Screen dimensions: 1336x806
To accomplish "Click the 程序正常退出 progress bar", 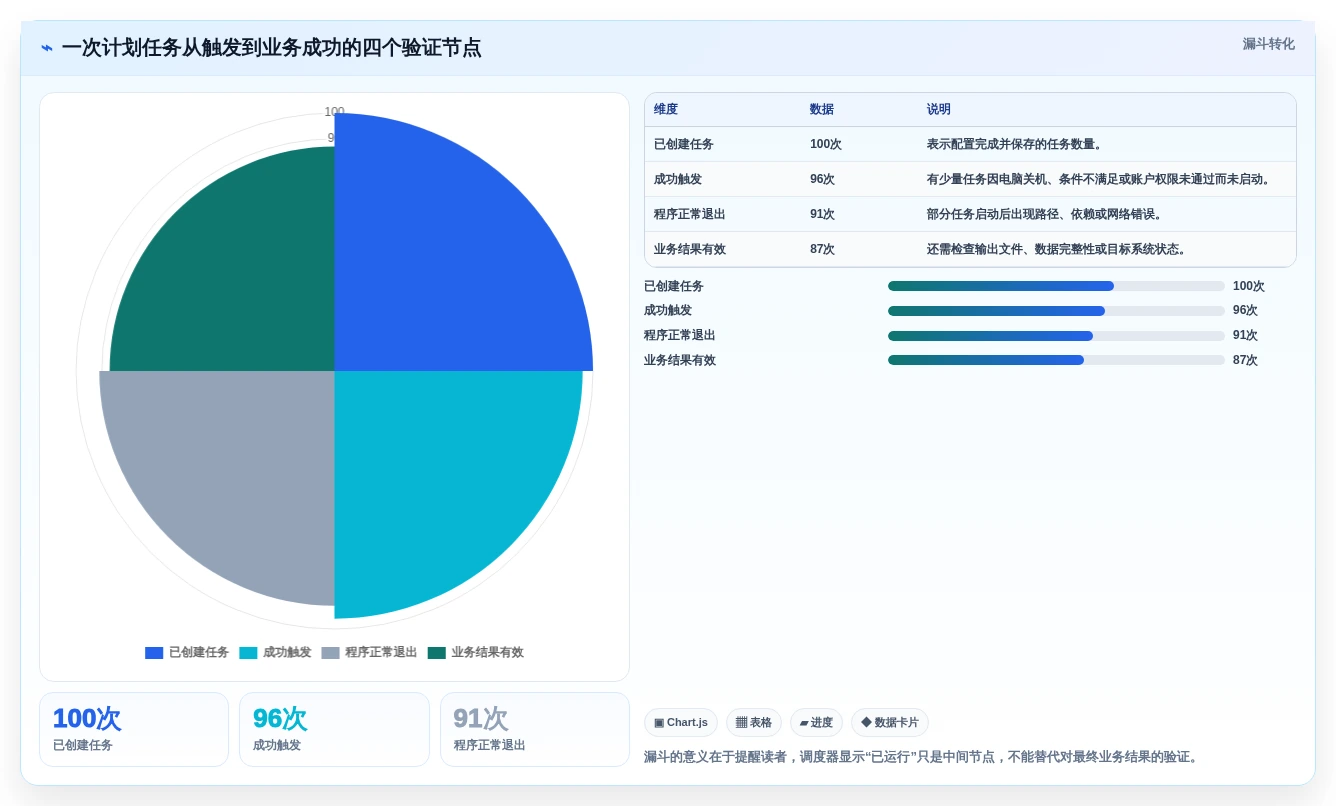I will (1056, 336).
